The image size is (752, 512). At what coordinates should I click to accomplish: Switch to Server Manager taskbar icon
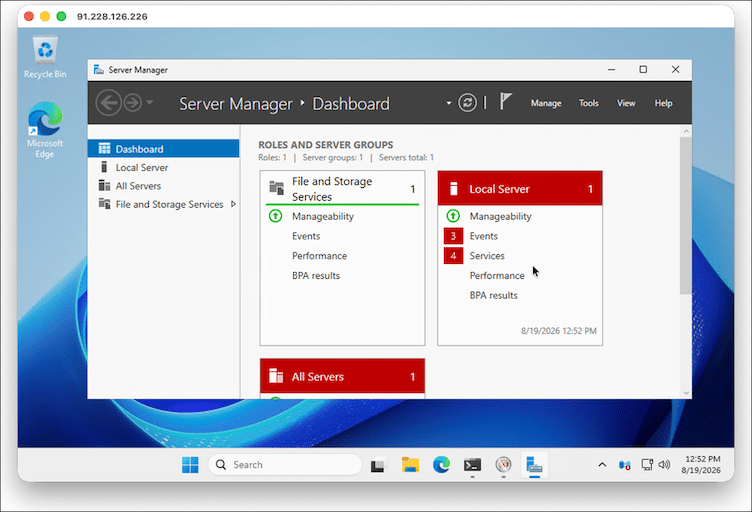534,465
